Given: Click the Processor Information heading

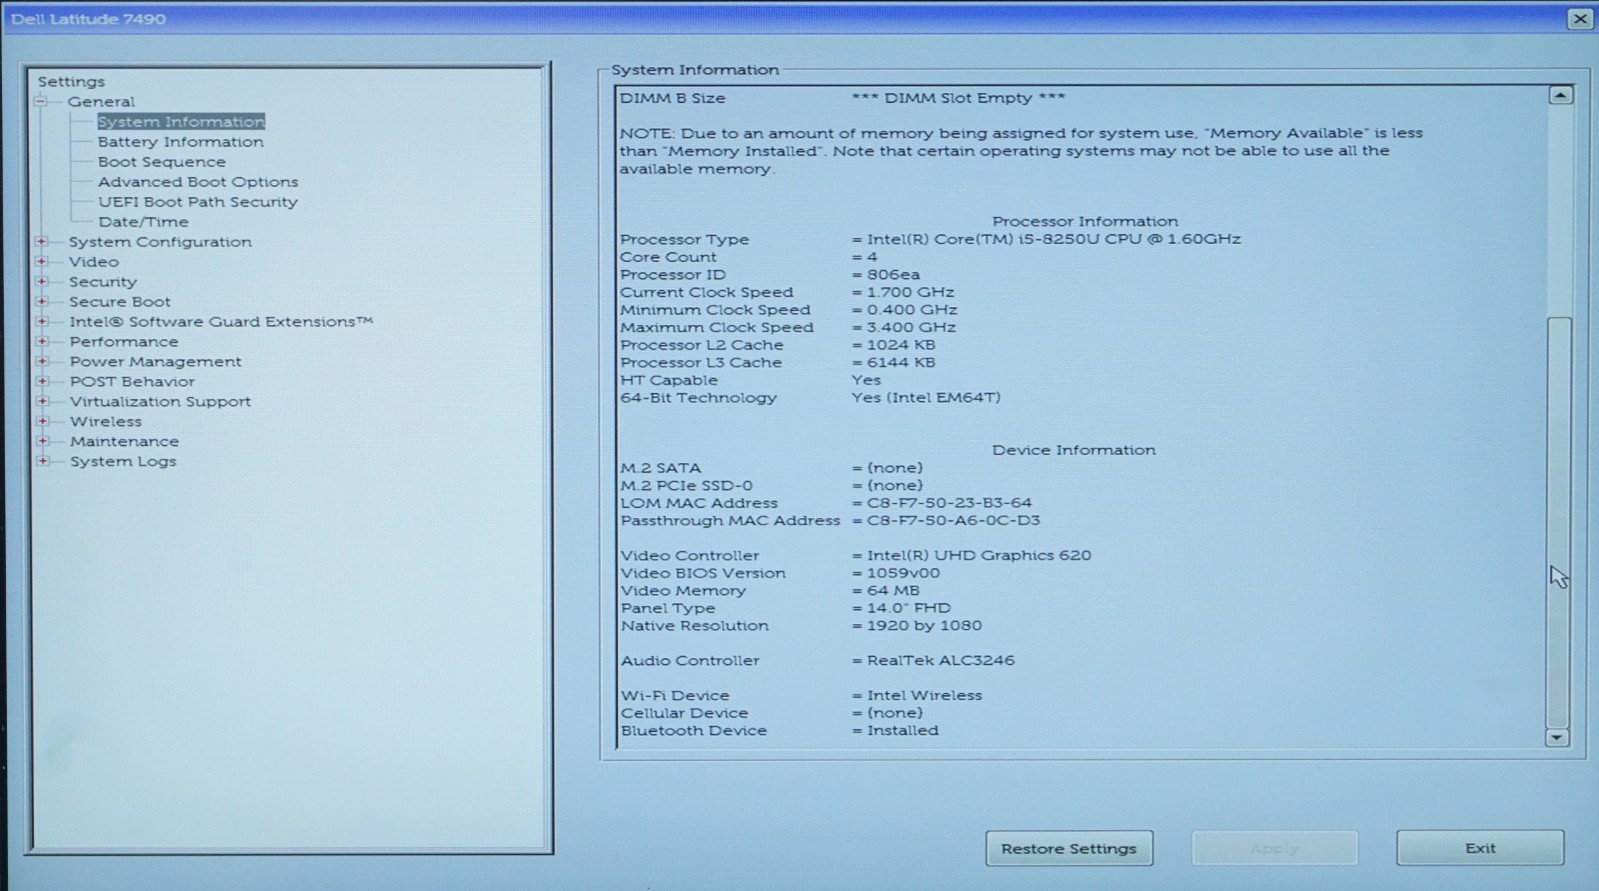Looking at the screenshot, I should click(x=1085, y=221).
